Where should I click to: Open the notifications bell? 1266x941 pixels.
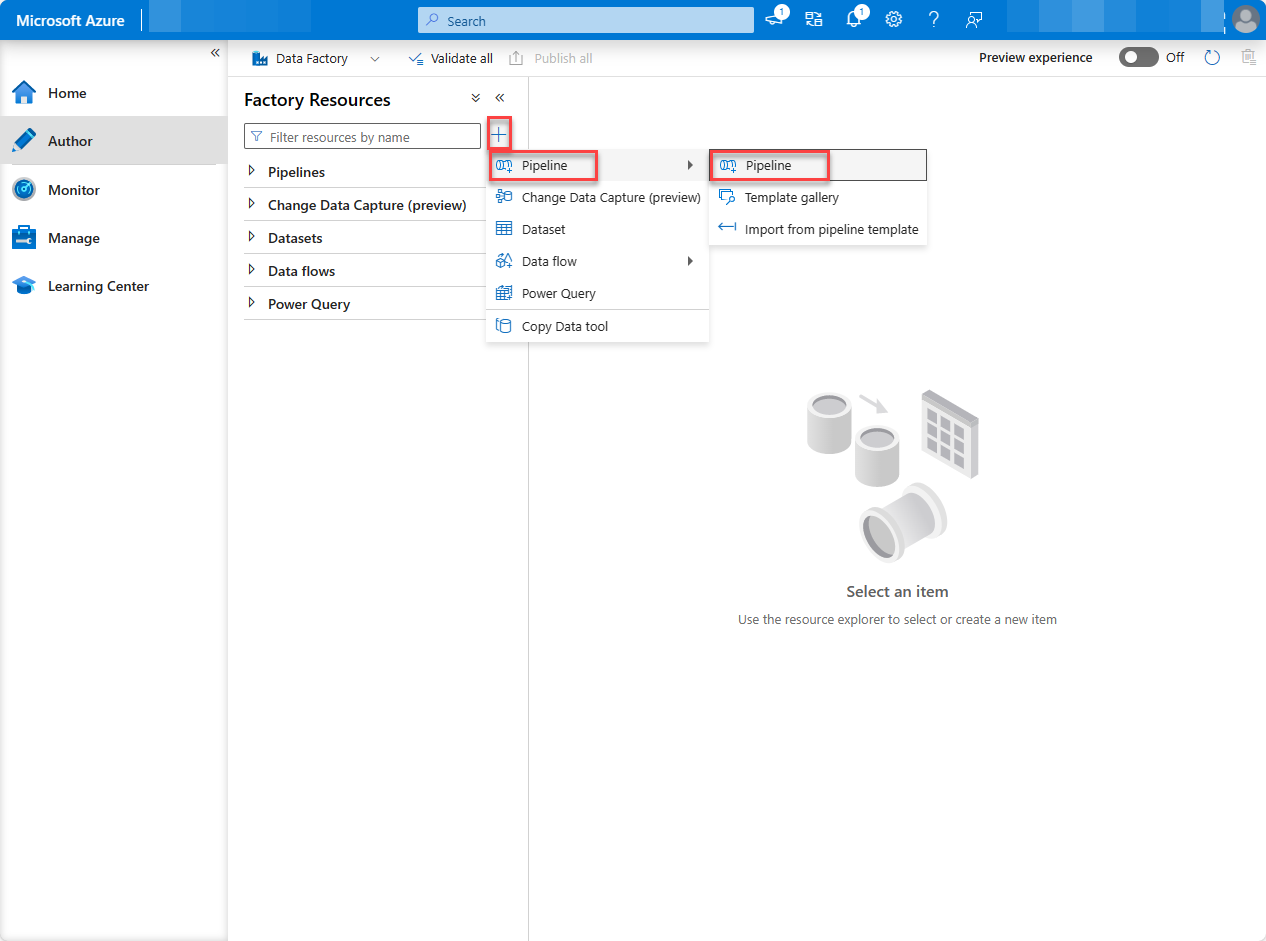(x=853, y=18)
